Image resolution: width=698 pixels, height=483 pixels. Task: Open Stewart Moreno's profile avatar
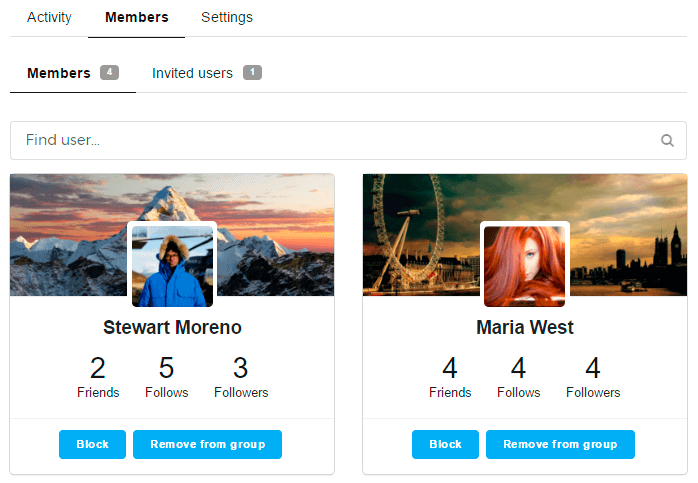[172, 266]
